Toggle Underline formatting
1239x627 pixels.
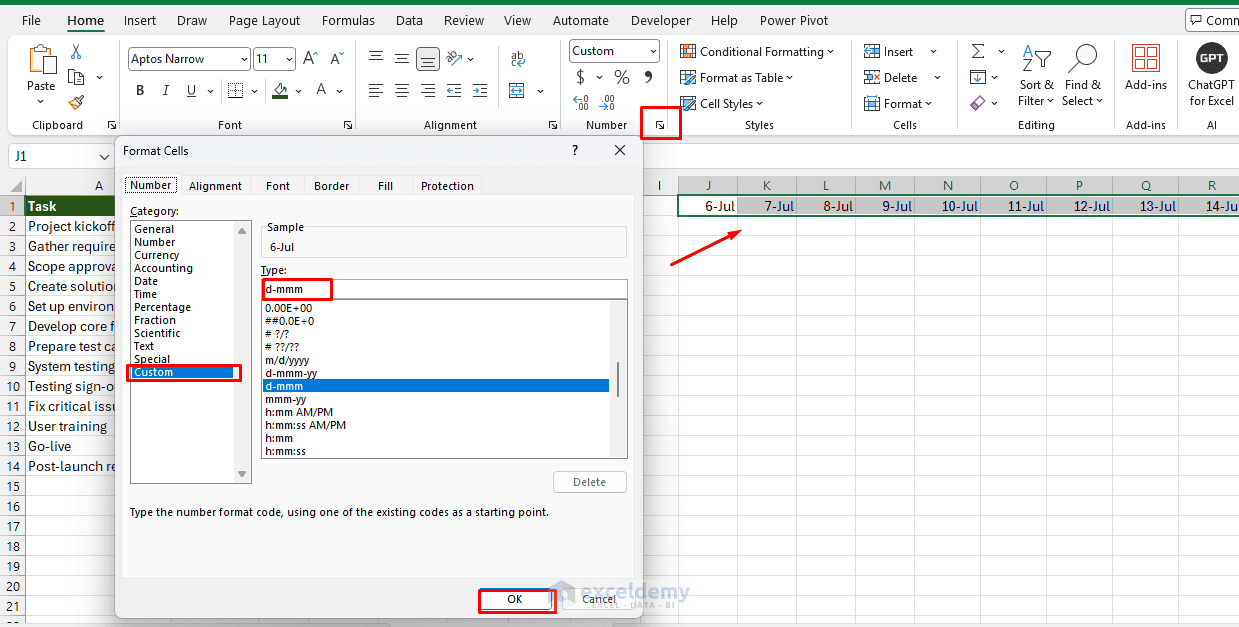tap(191, 90)
